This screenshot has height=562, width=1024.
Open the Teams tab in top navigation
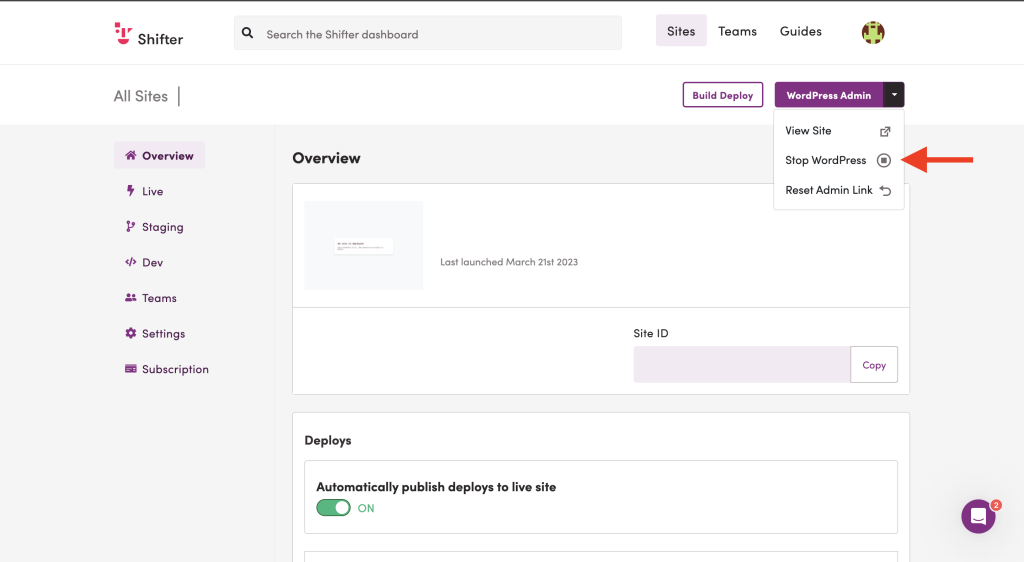737,31
